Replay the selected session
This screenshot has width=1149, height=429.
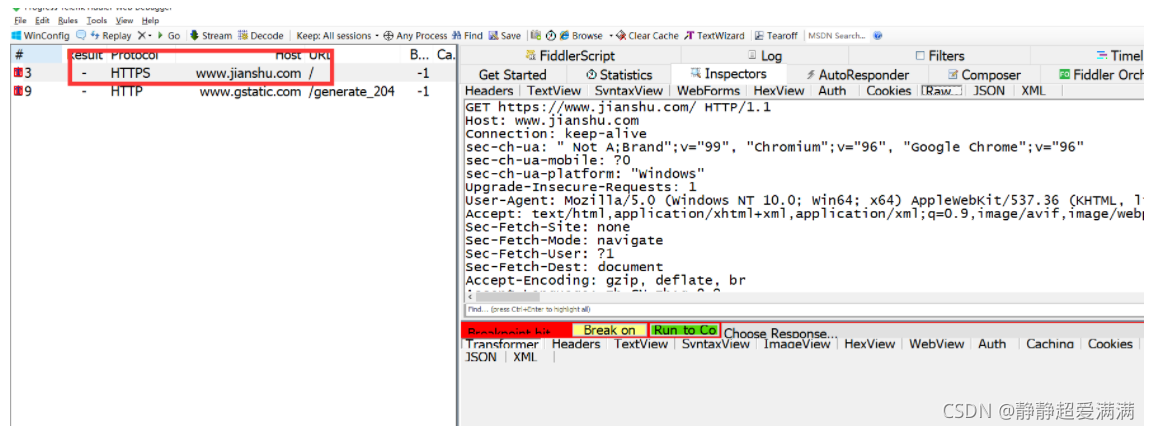pyautogui.click(x=111, y=35)
